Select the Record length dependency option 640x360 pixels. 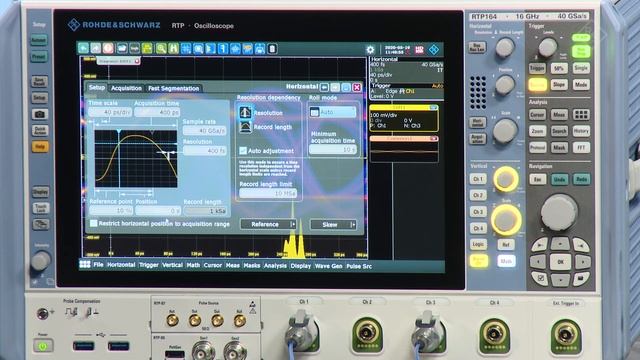245,127
